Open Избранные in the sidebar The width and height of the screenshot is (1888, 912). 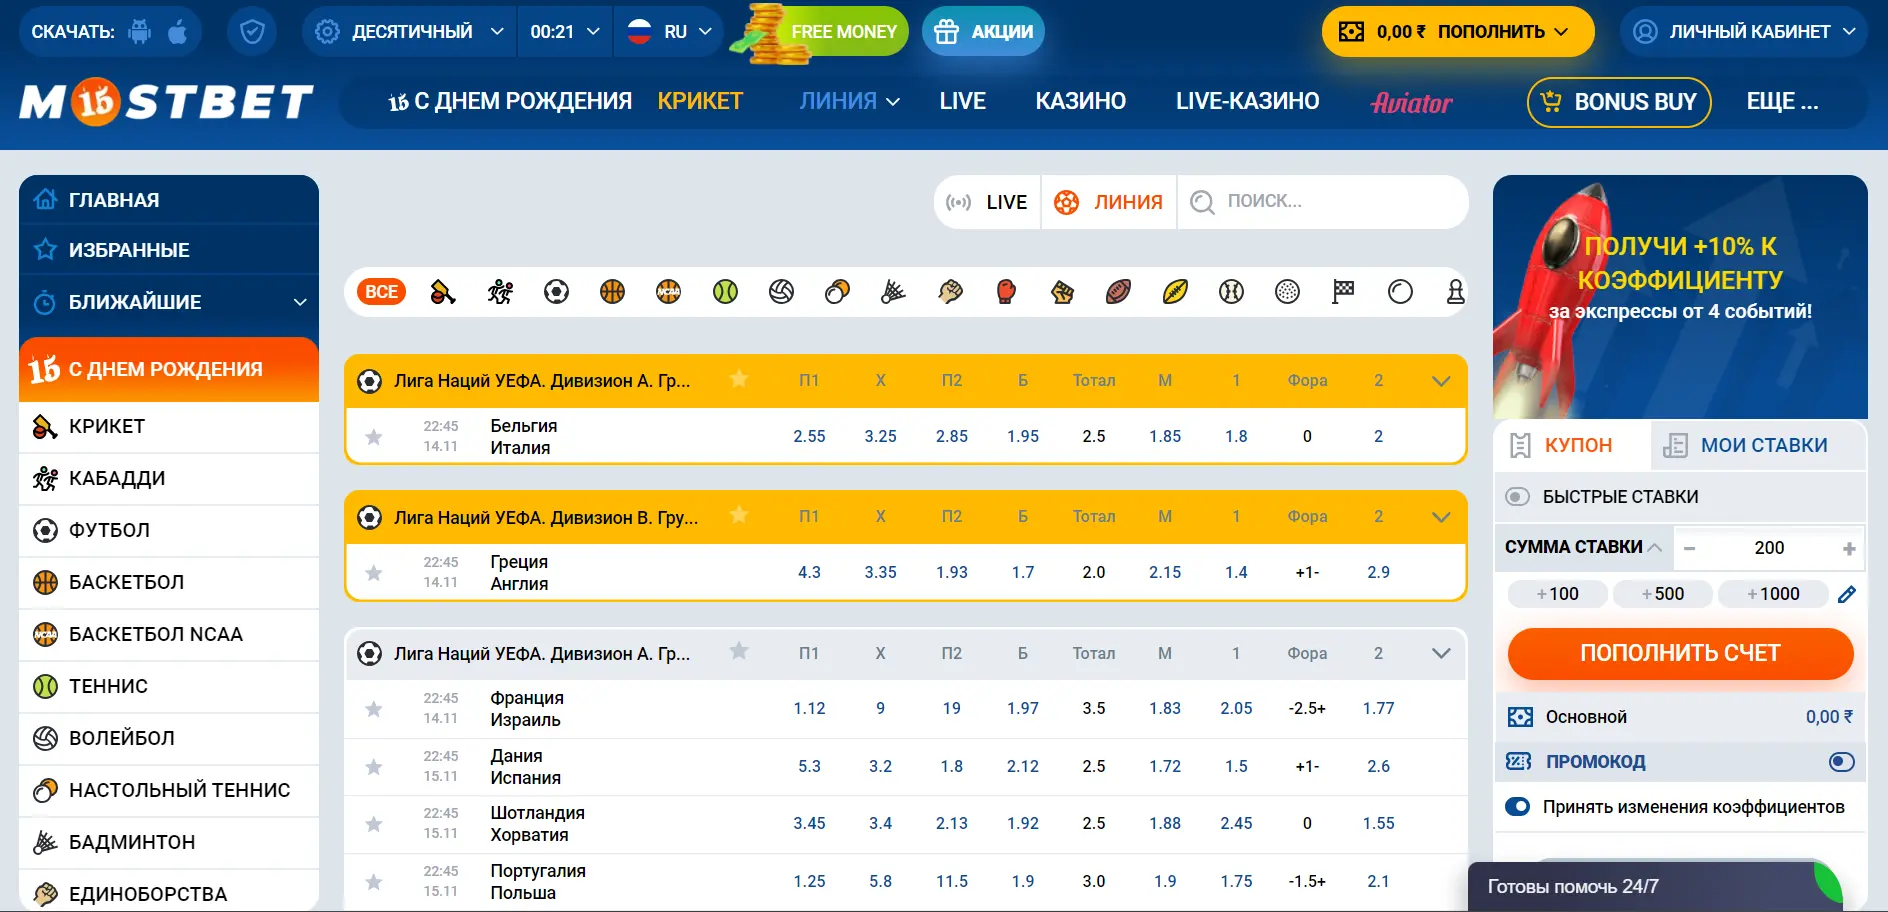point(169,250)
